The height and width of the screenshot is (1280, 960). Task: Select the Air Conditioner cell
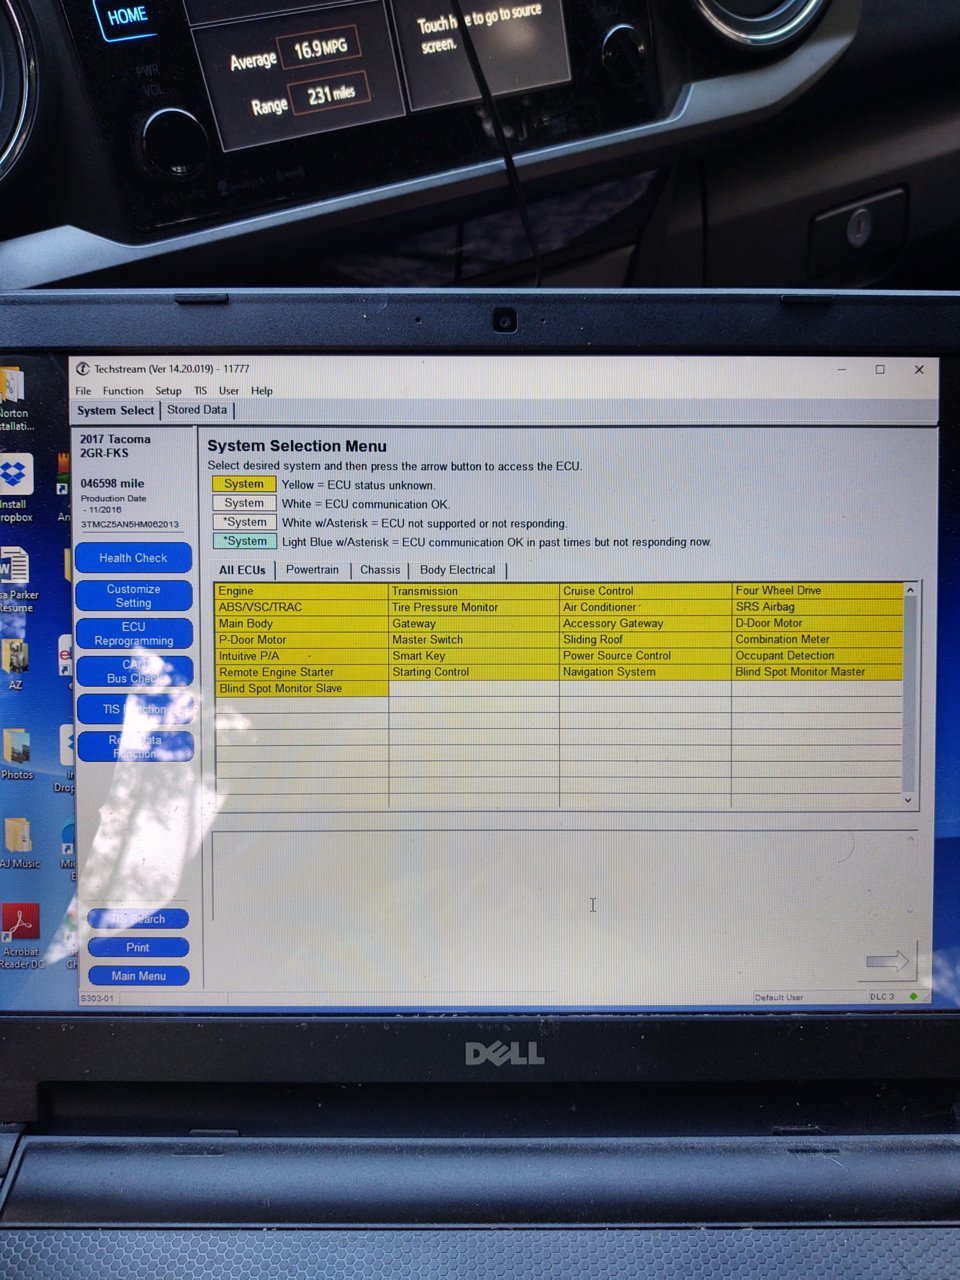tap(645, 607)
